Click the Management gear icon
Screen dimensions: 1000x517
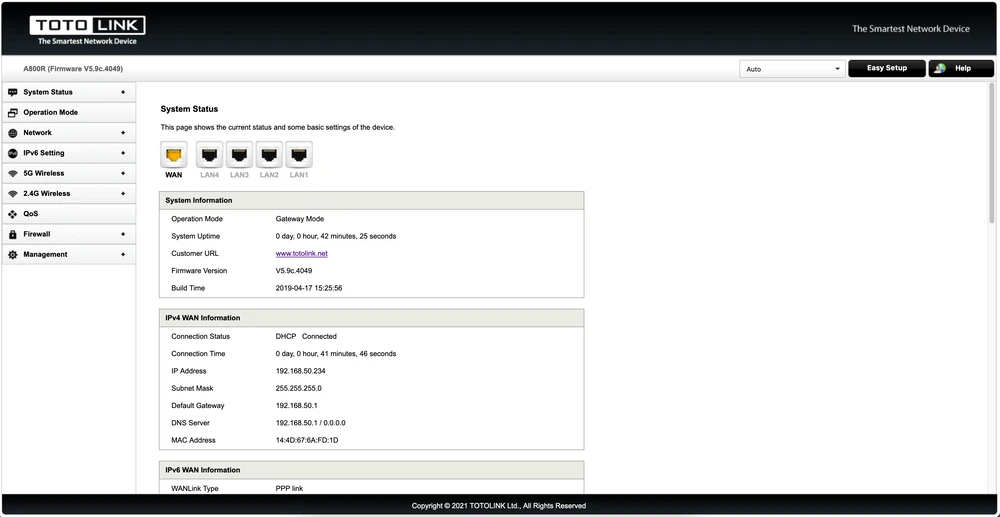[x=13, y=254]
